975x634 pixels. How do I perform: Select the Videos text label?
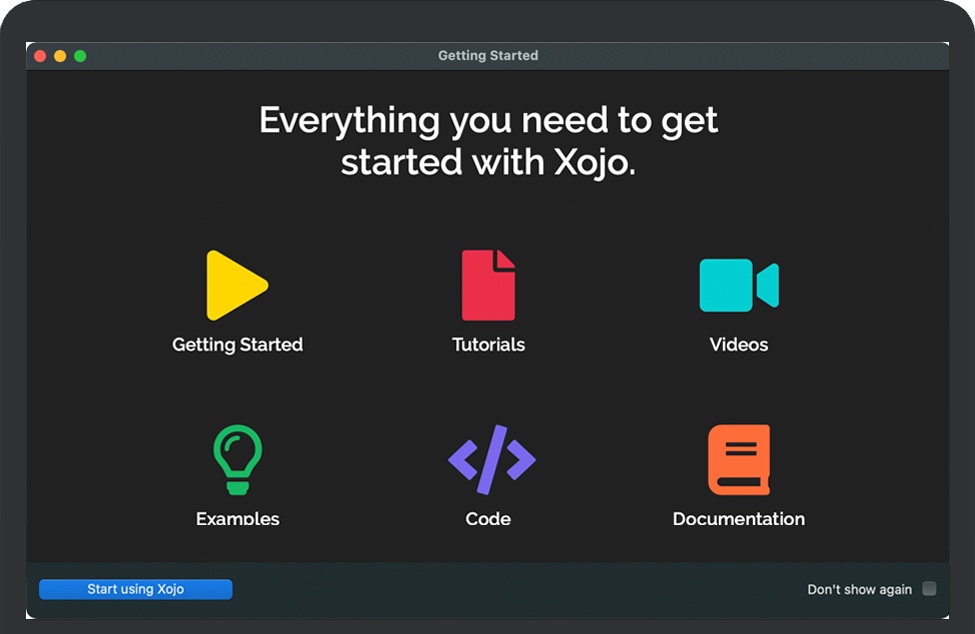(x=738, y=345)
